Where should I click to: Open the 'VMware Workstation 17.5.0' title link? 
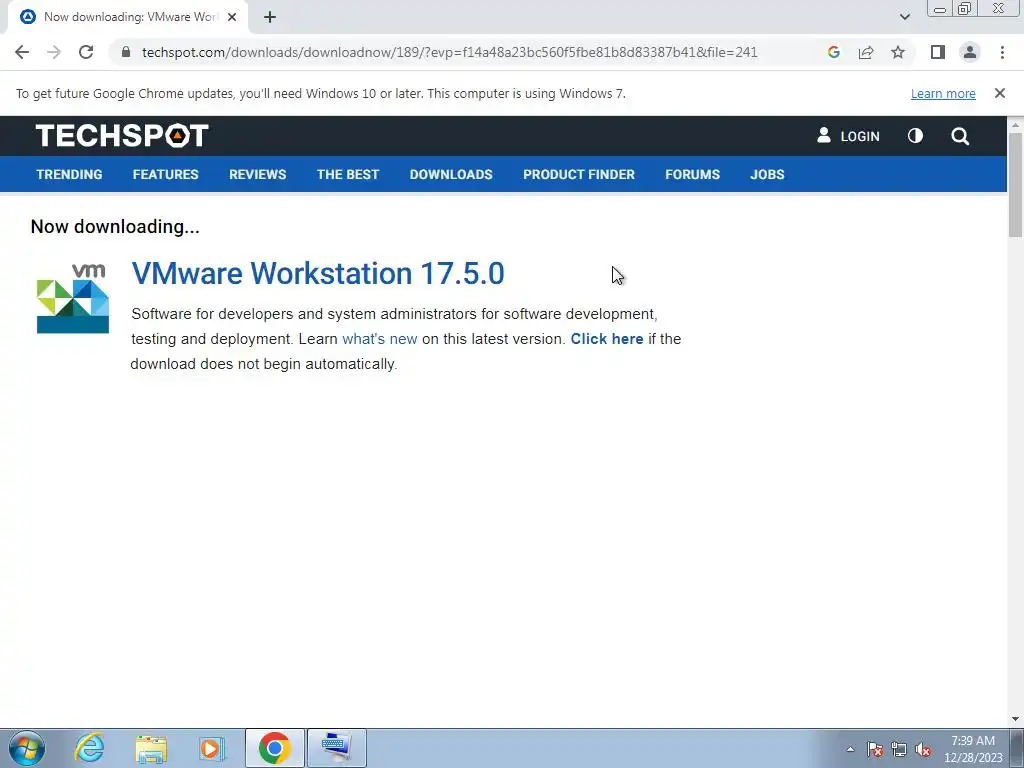[317, 273]
